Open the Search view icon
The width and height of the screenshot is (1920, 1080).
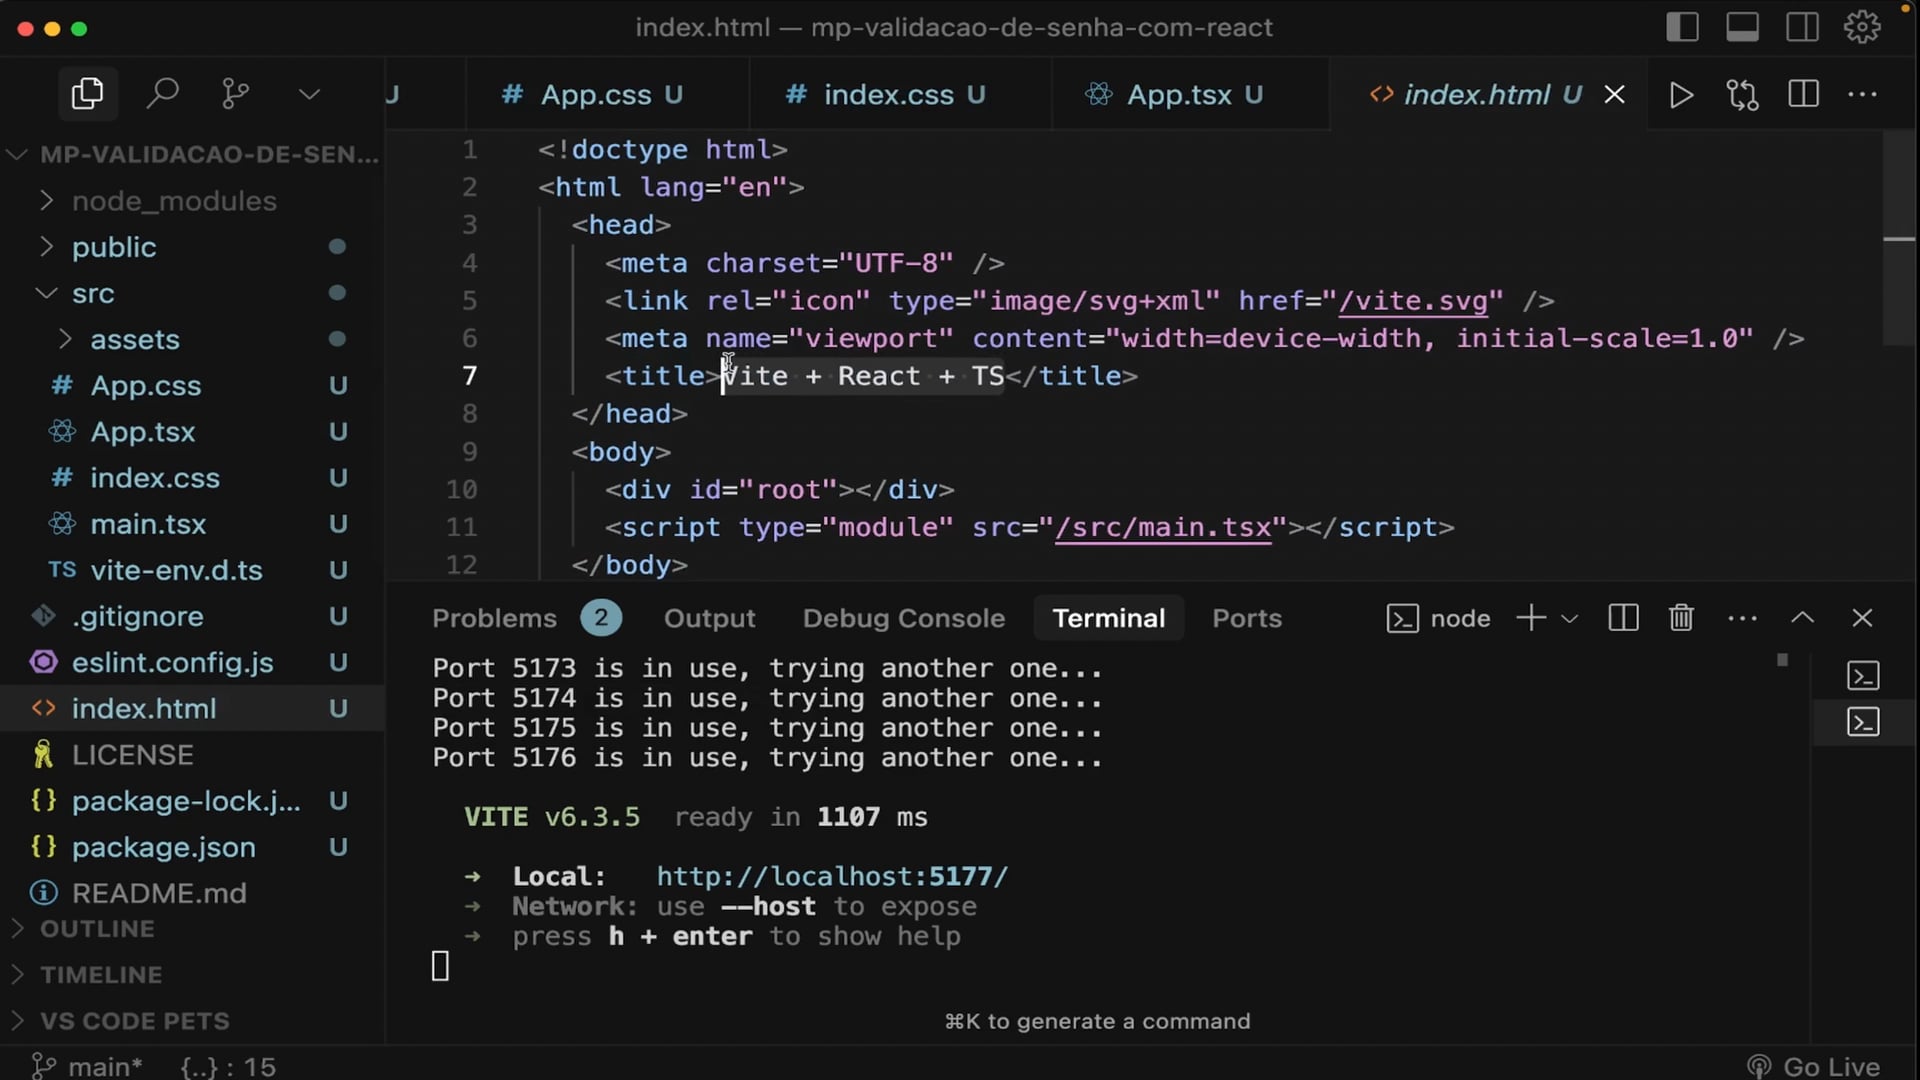click(x=162, y=94)
